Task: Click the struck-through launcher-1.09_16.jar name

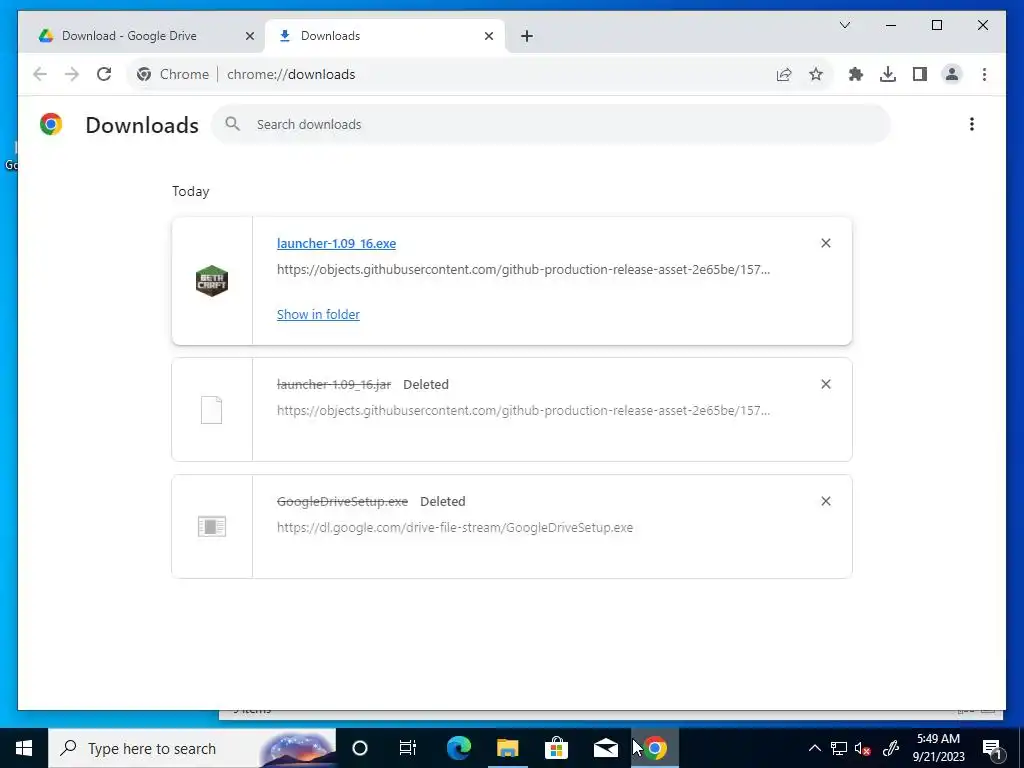Action: click(x=334, y=385)
